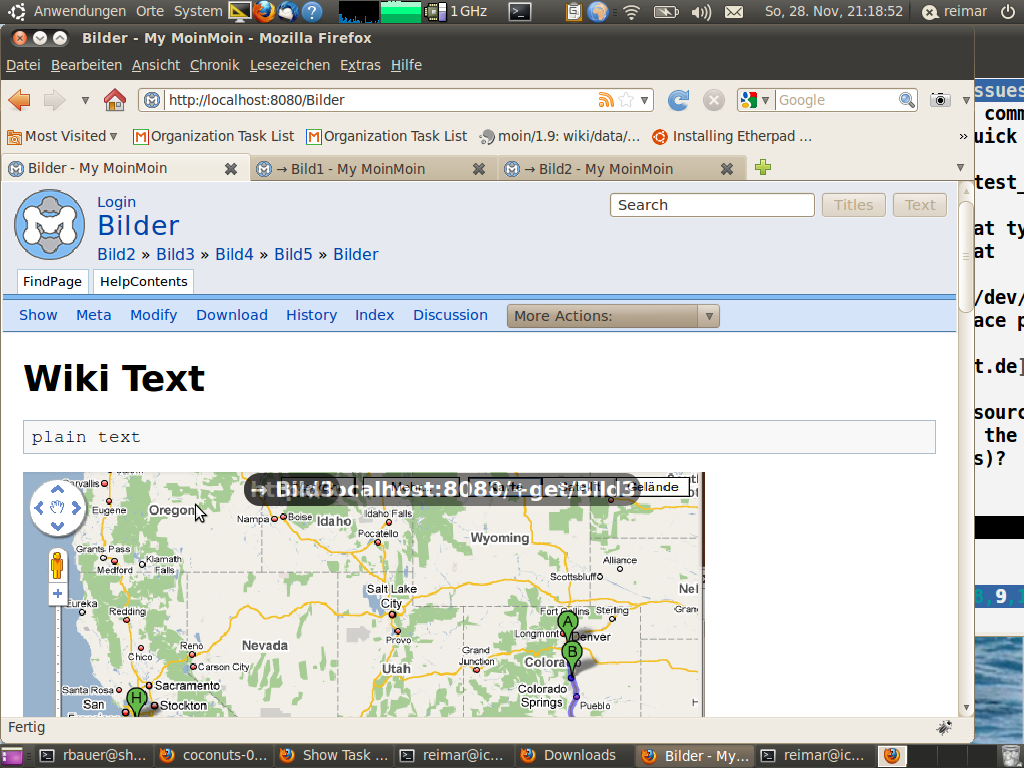Open the Lesezeichen menu
This screenshot has height=768, width=1024.
tap(289, 65)
